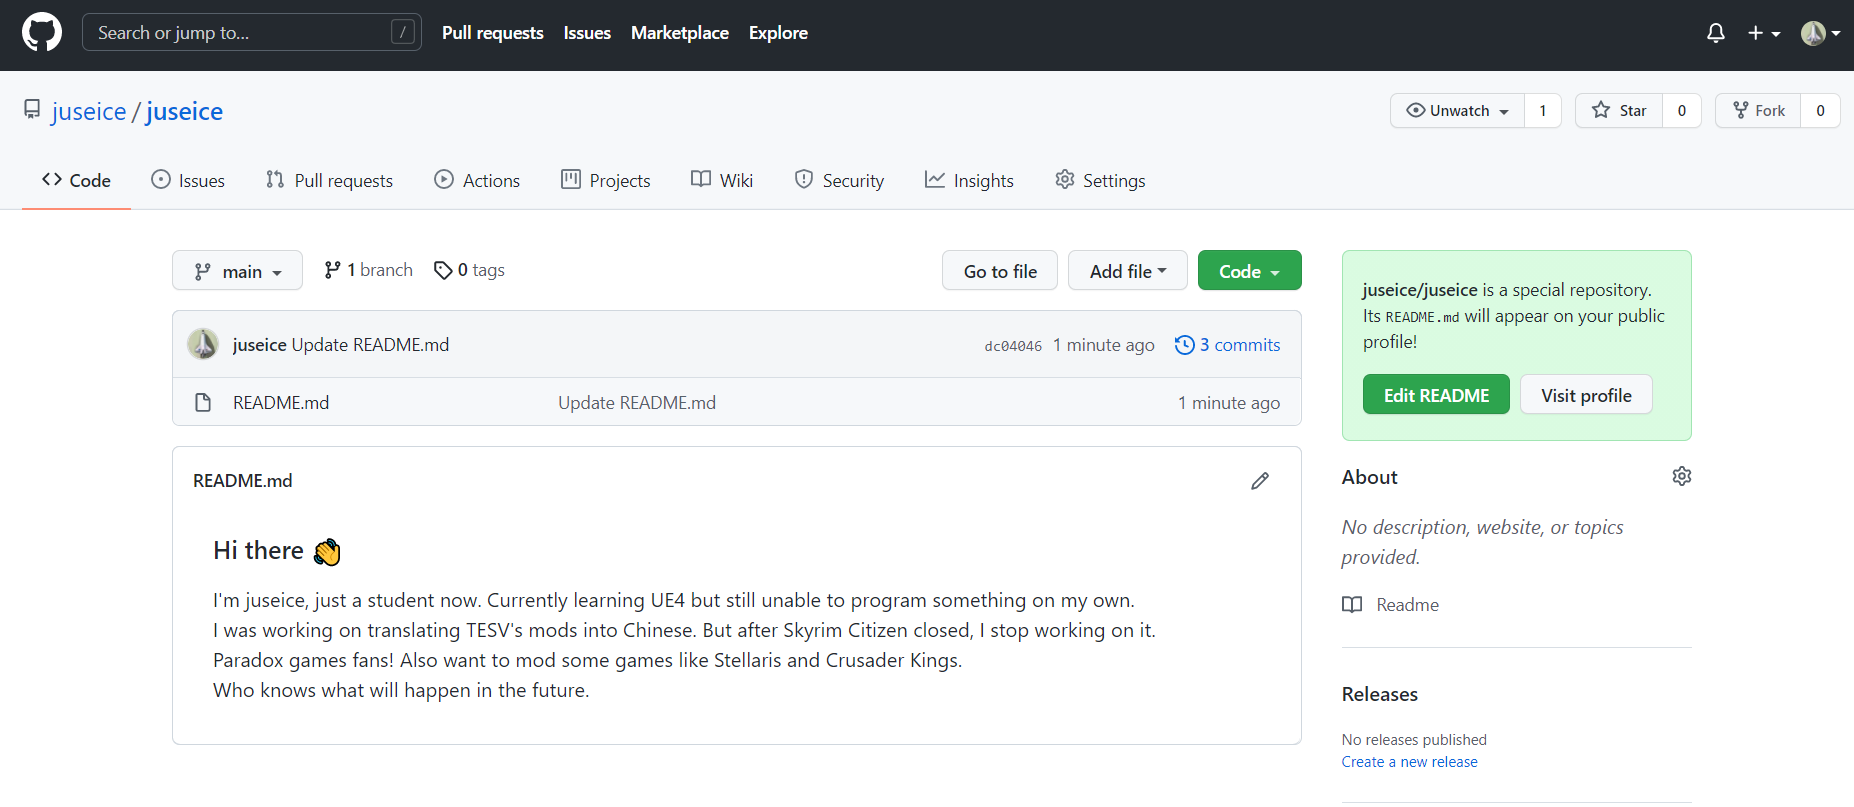
Task: Edit README with the pencil icon
Action: pos(1260,481)
